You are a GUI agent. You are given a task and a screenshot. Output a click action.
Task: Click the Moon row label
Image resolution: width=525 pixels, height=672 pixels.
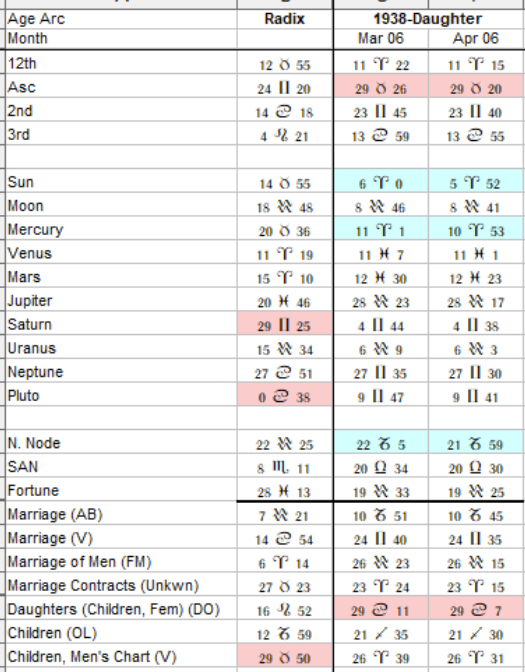click(x=25, y=206)
